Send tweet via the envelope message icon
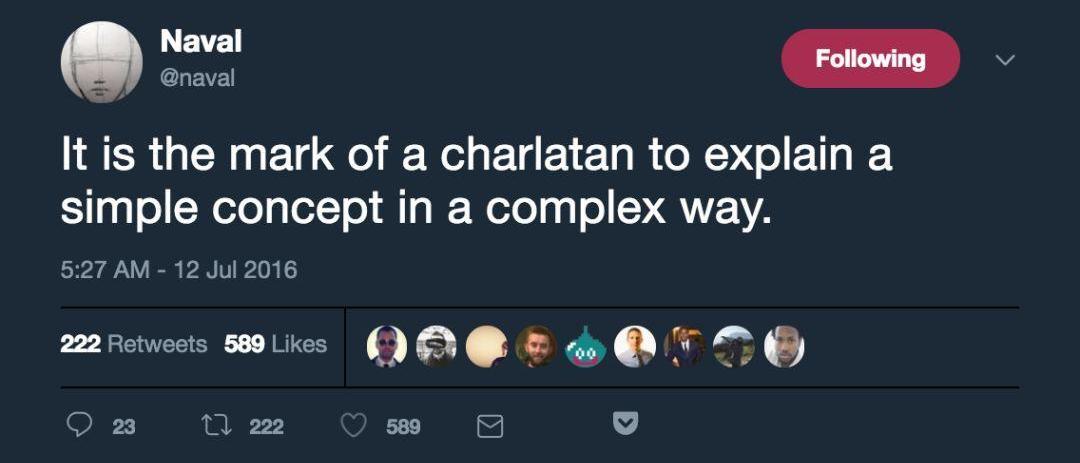The image size is (1080, 463). coord(489,427)
